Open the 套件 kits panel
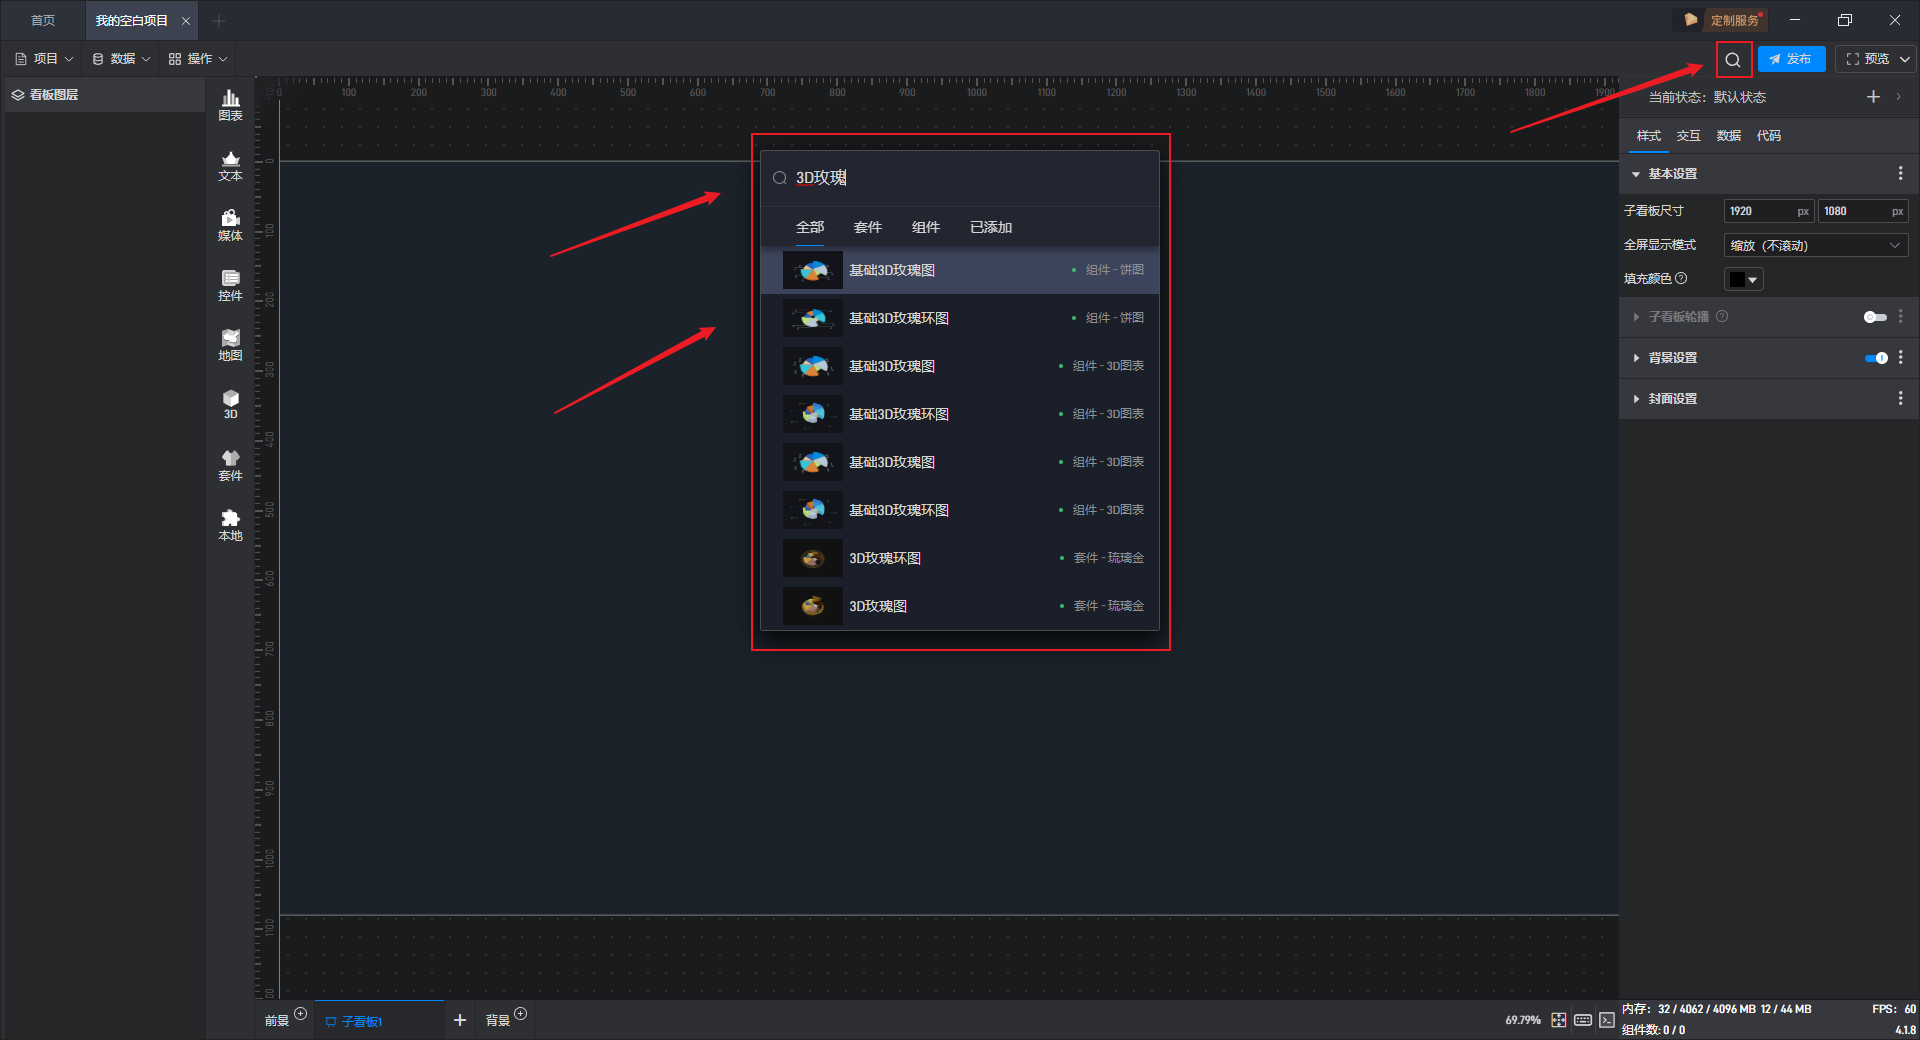The image size is (1920, 1040). pyautogui.click(x=230, y=465)
